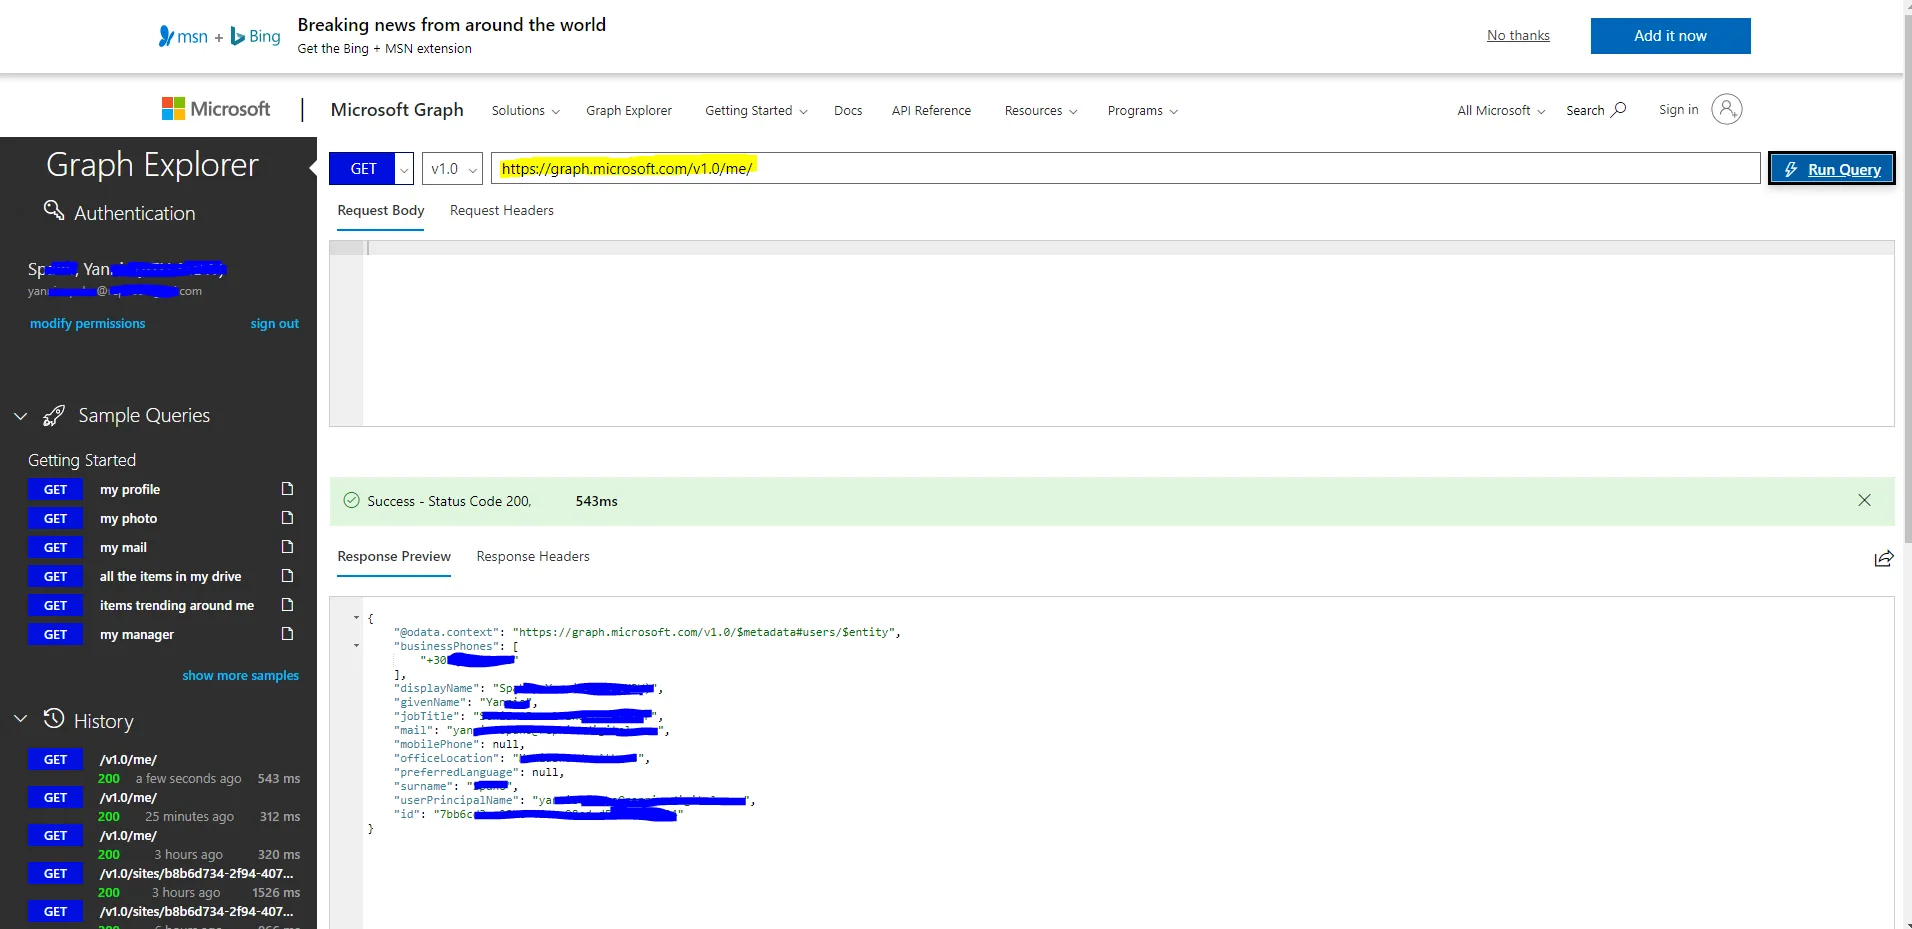Viewport: 1912px width, 929px height.
Task: Open docs icon for my profile query
Action: (288, 489)
